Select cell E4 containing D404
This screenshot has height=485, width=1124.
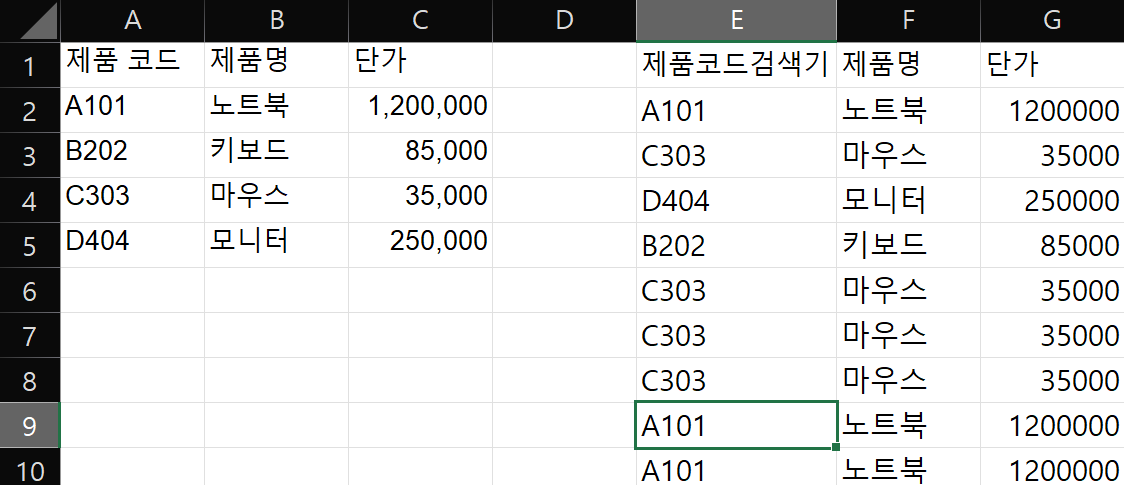click(736, 201)
